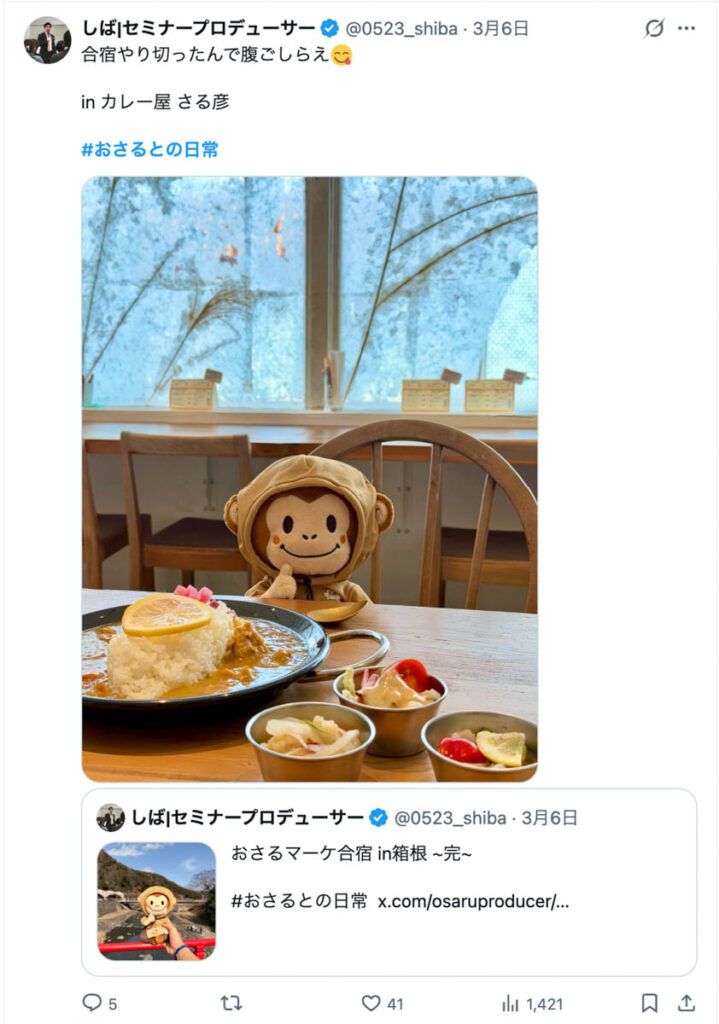Open hashtag #おさるとの日常
The image size is (719, 1024).
[150, 150]
